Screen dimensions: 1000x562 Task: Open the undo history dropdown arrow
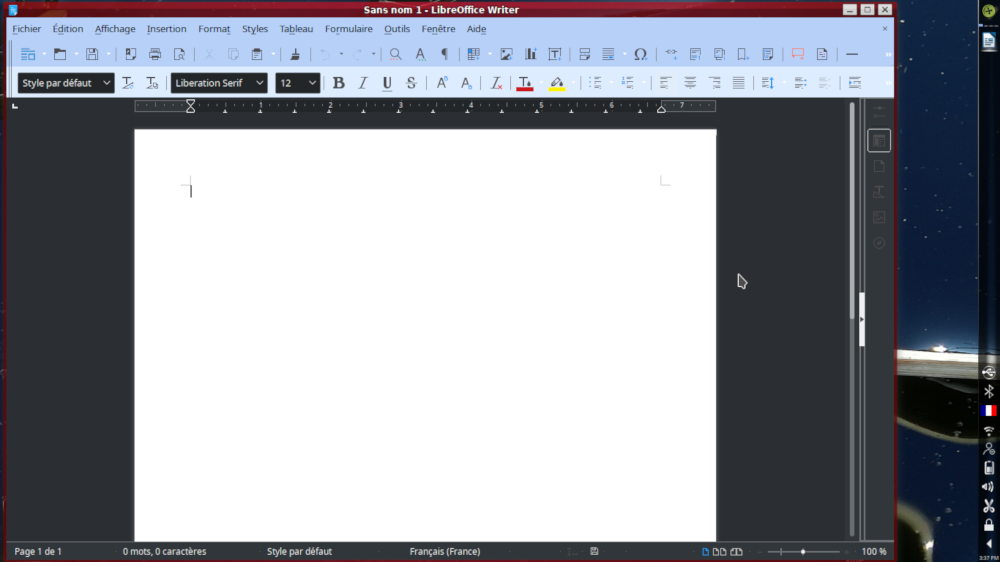(x=341, y=54)
